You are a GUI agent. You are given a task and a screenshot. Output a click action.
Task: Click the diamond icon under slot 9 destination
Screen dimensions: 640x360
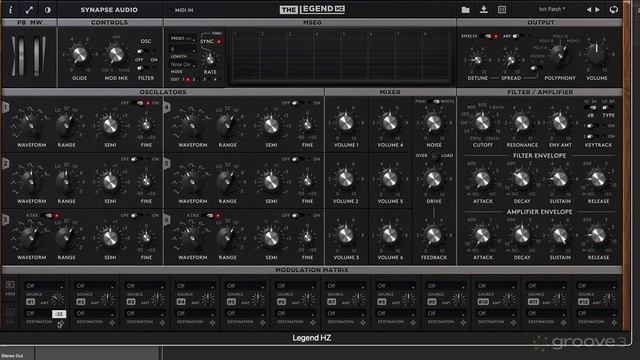click(463, 323)
